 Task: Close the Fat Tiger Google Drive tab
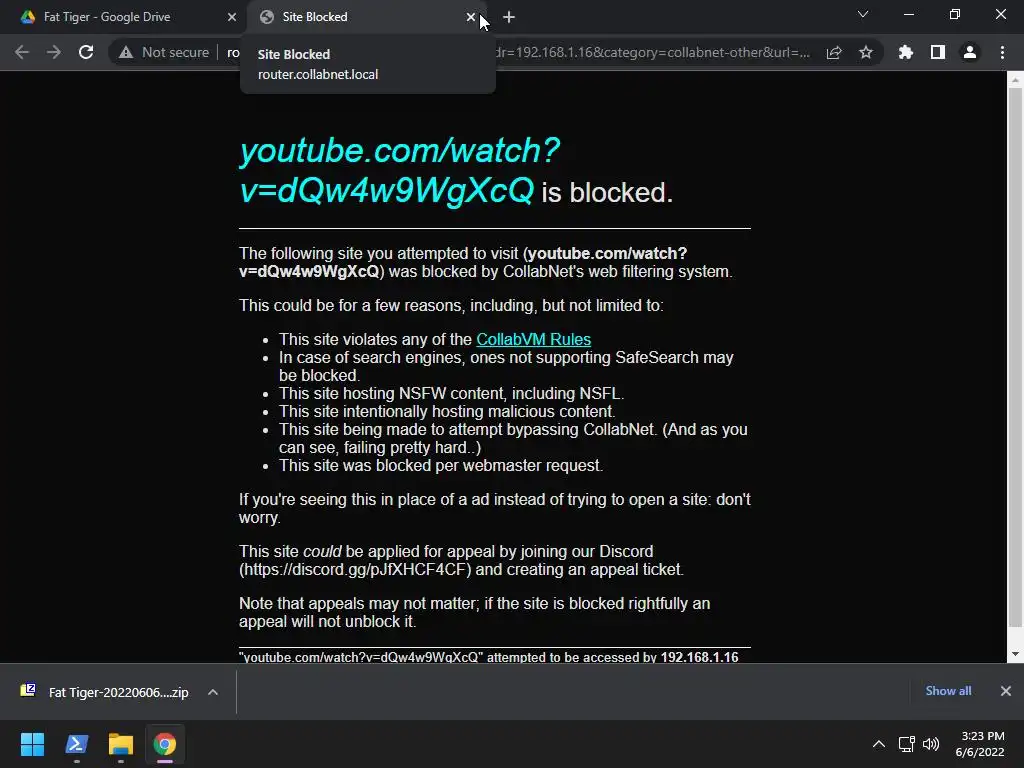pyautogui.click(x=232, y=17)
